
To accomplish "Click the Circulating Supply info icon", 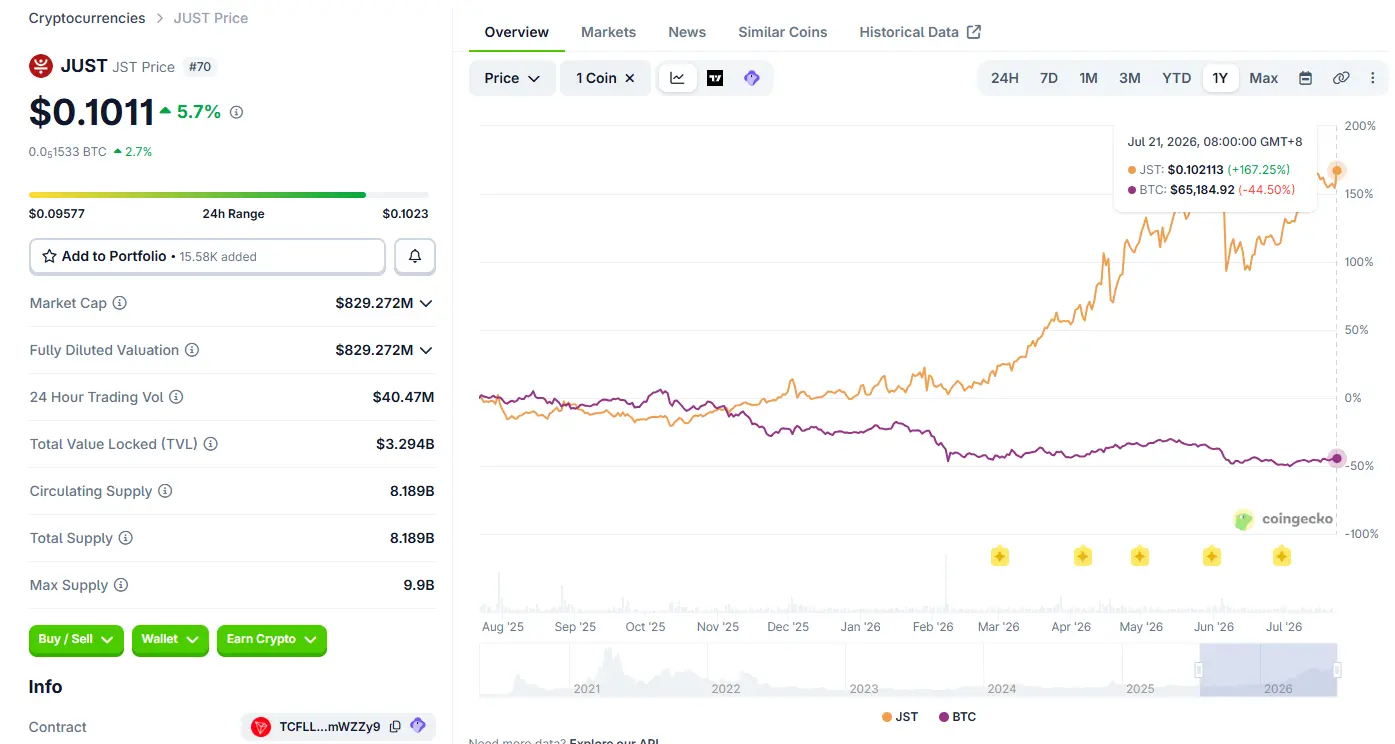I will (x=165, y=491).
